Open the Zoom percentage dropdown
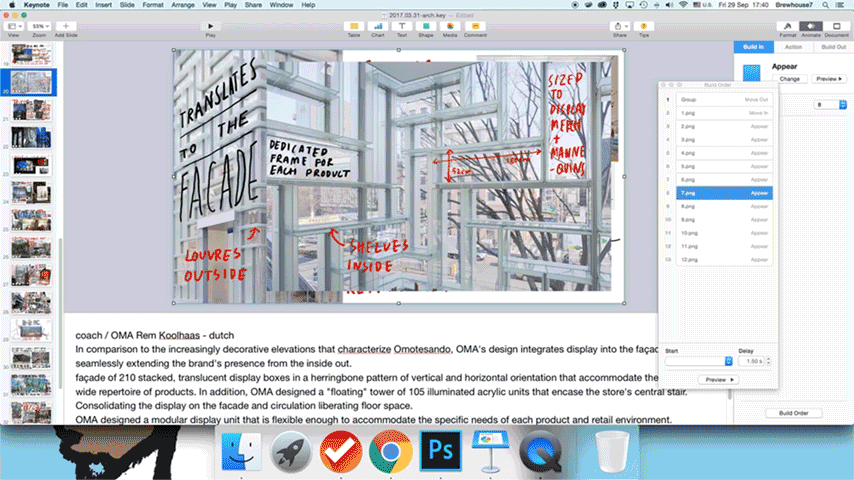The height and width of the screenshot is (480, 854). coord(40,26)
